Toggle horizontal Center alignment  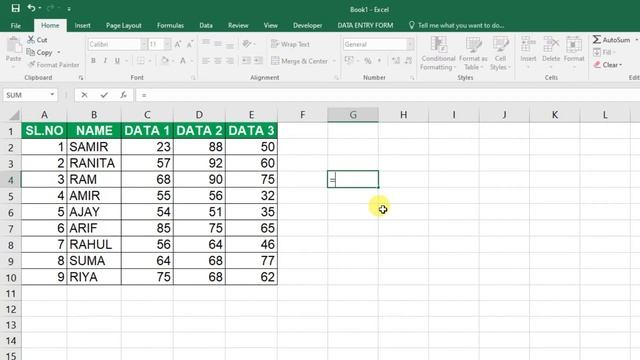[218, 61]
